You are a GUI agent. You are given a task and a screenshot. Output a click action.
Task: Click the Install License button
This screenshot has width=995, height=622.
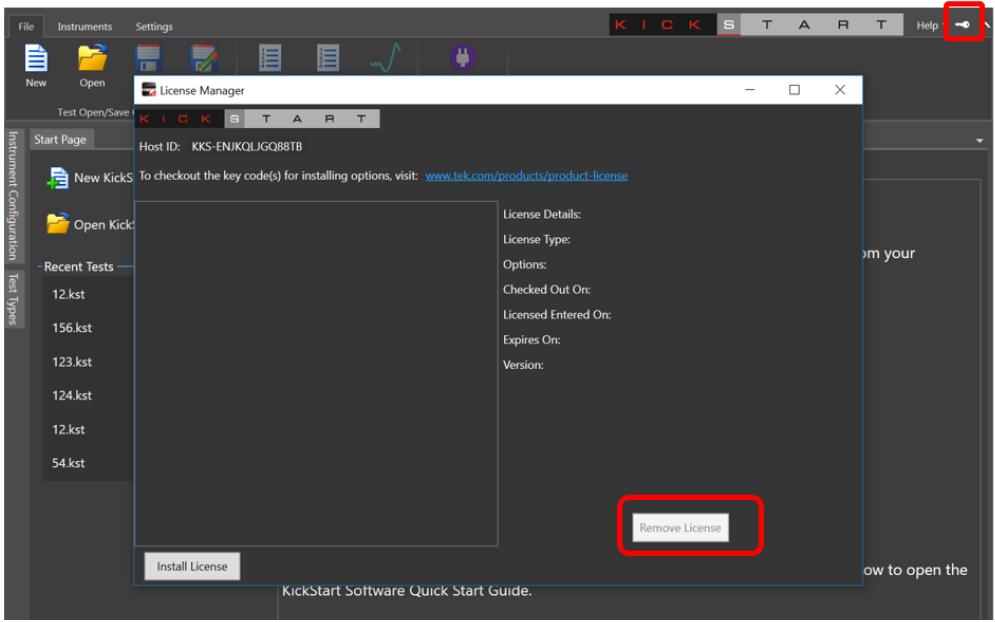192,566
